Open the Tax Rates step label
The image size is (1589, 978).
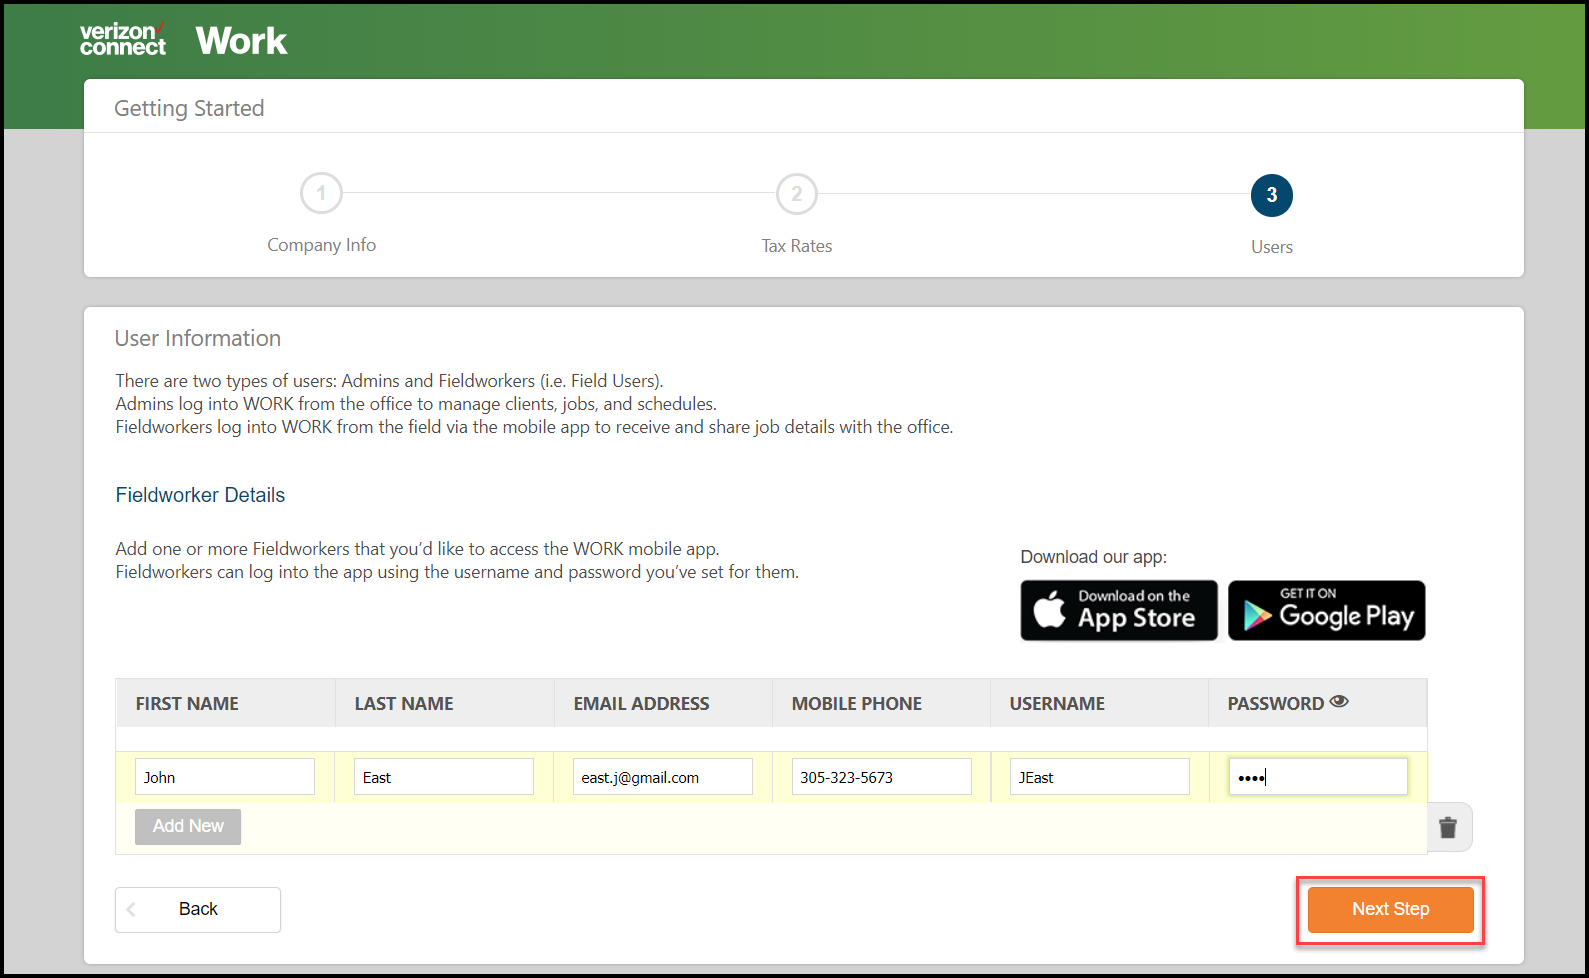797,246
